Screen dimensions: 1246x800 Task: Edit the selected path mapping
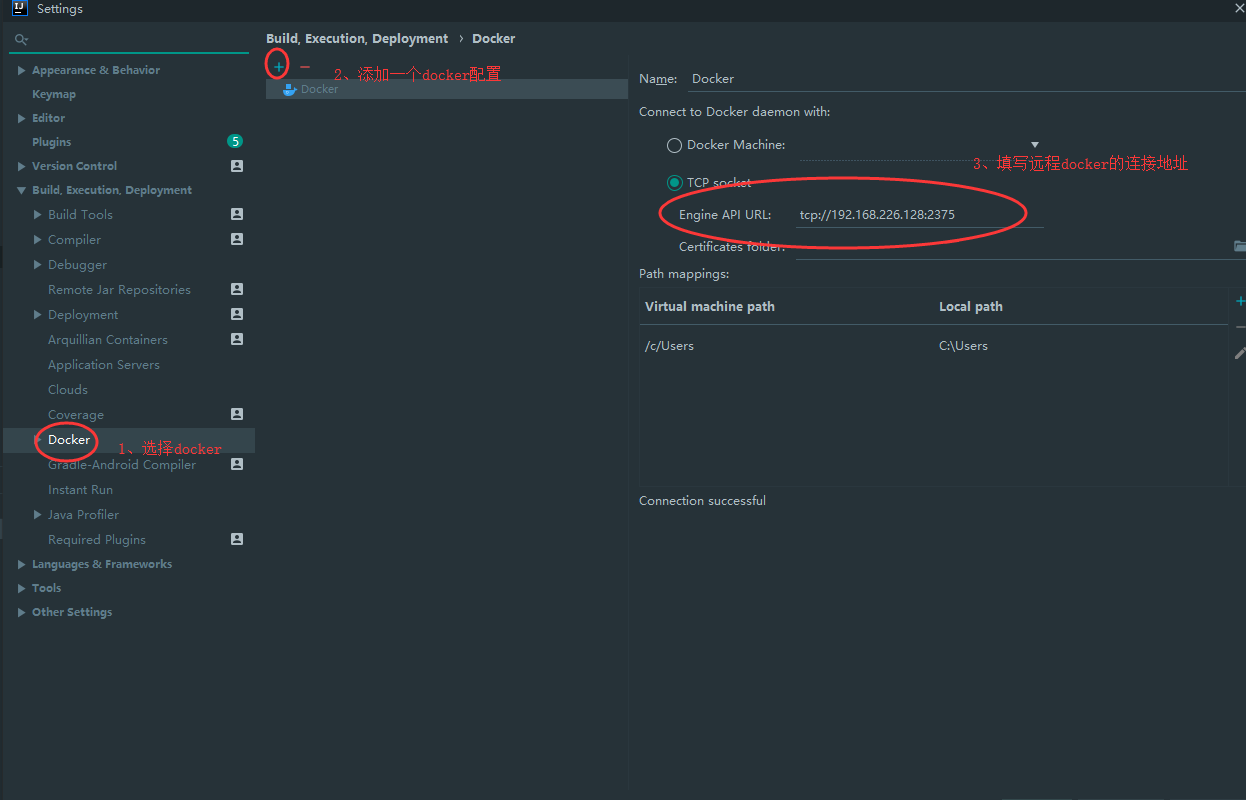point(1240,353)
